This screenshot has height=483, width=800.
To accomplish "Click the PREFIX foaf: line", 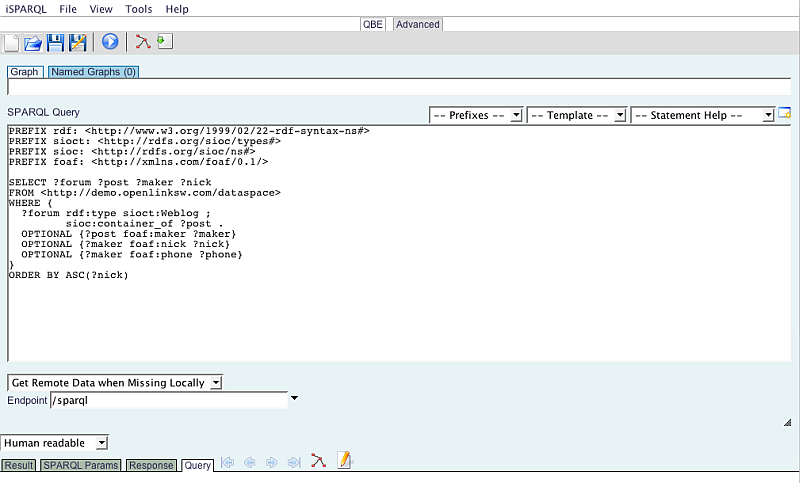I will (138, 162).
